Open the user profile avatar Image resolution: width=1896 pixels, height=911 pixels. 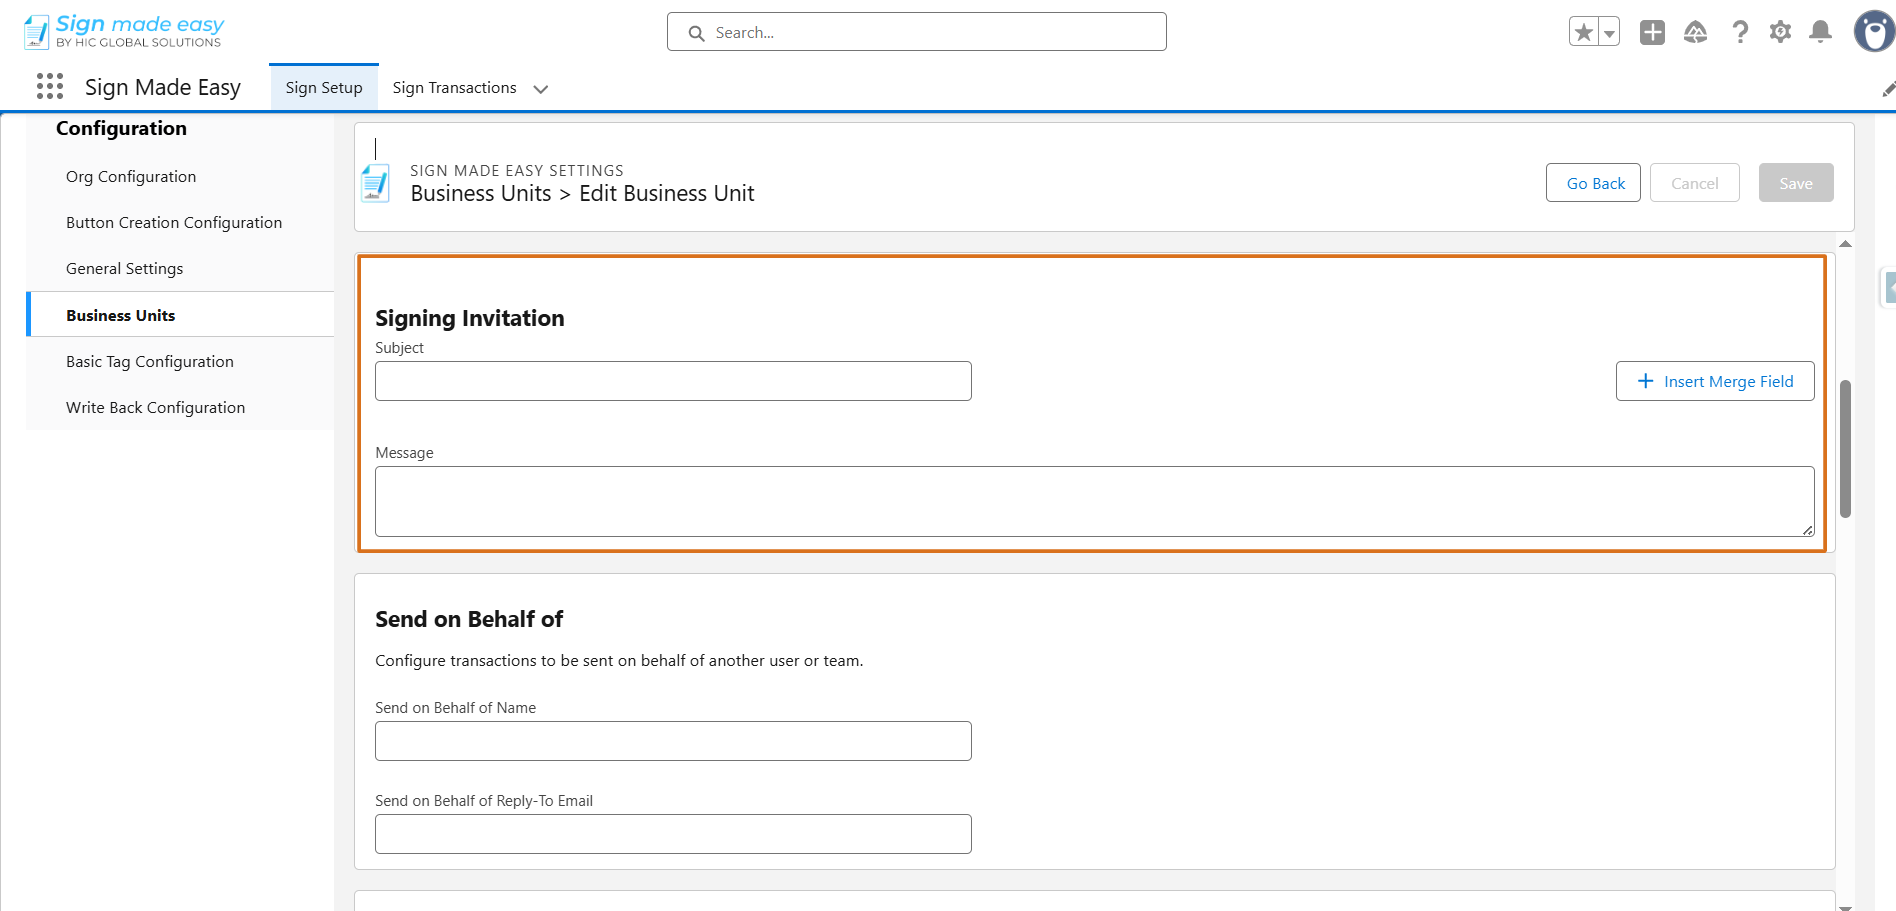point(1873,32)
